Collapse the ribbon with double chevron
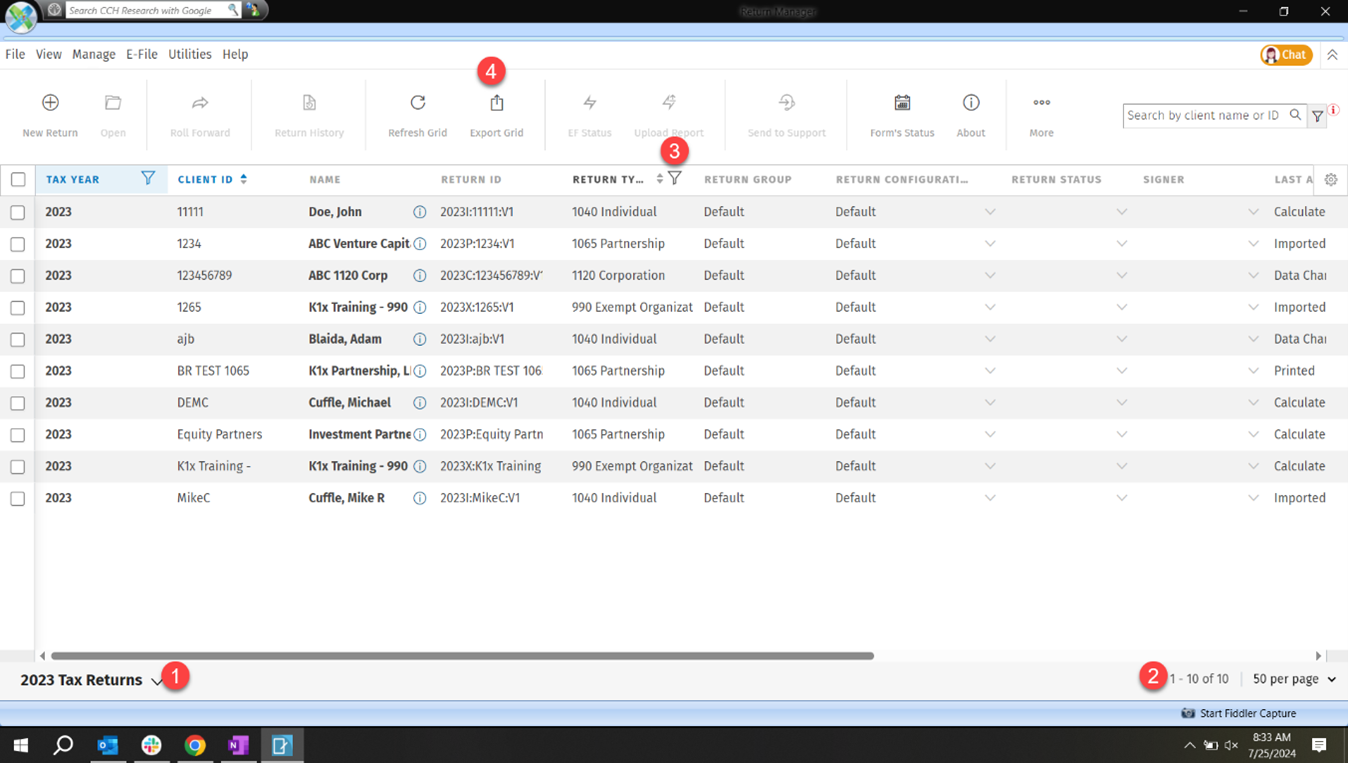 pyautogui.click(x=1332, y=55)
